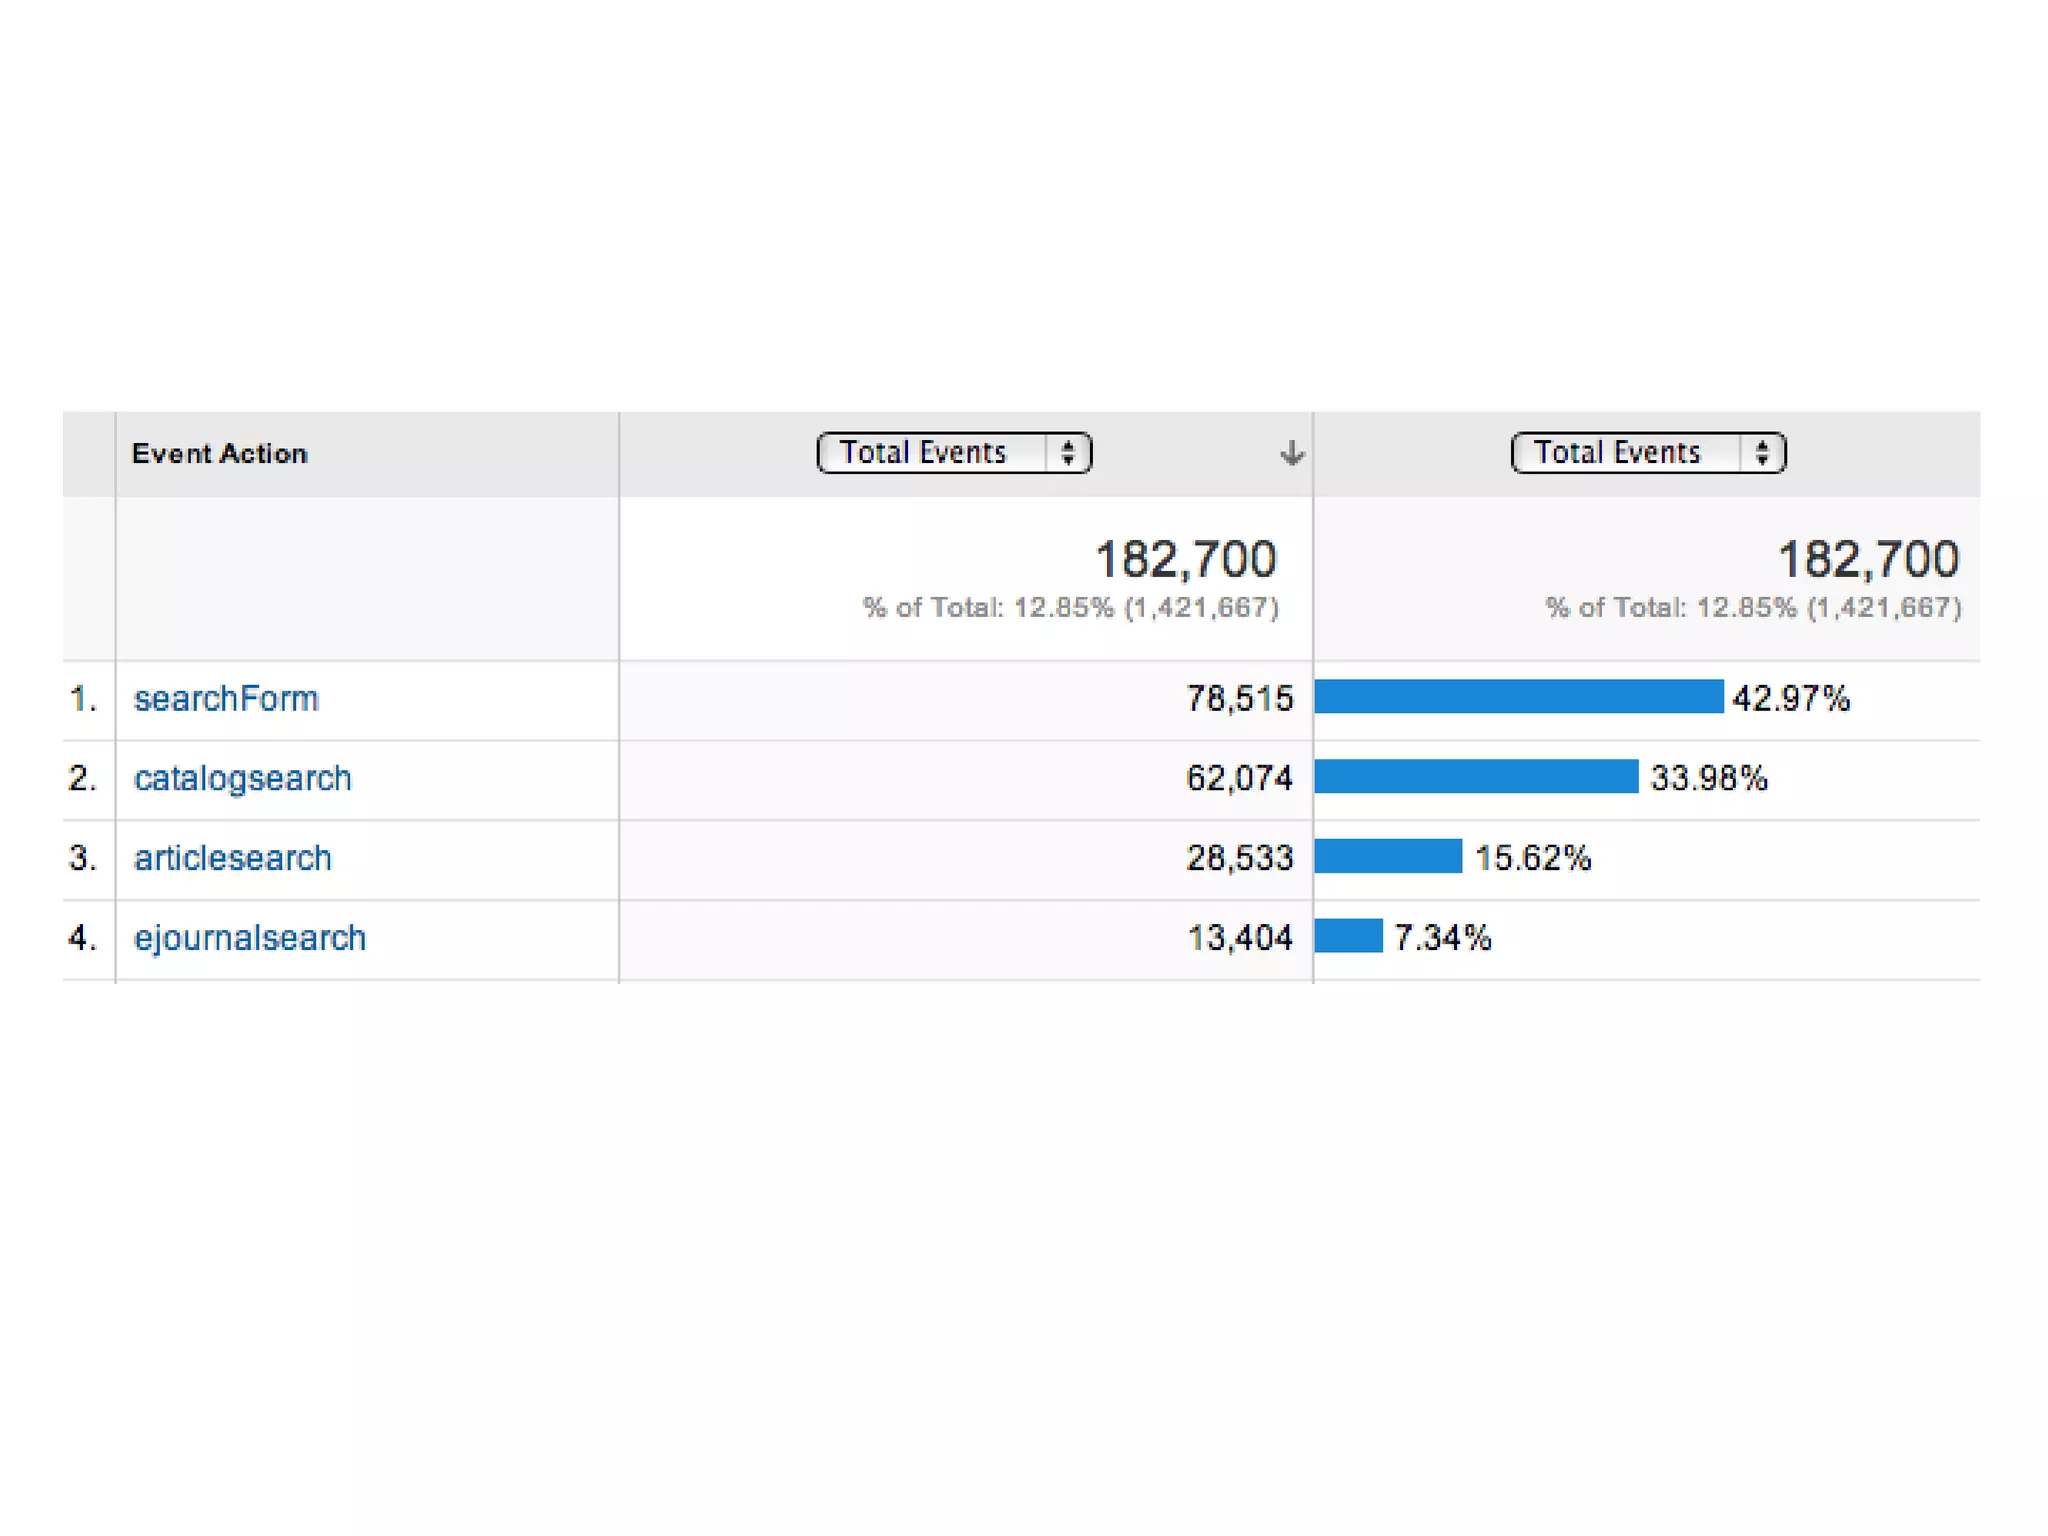
Task: Click the right dropdown stepper arrows
Action: [1762, 453]
